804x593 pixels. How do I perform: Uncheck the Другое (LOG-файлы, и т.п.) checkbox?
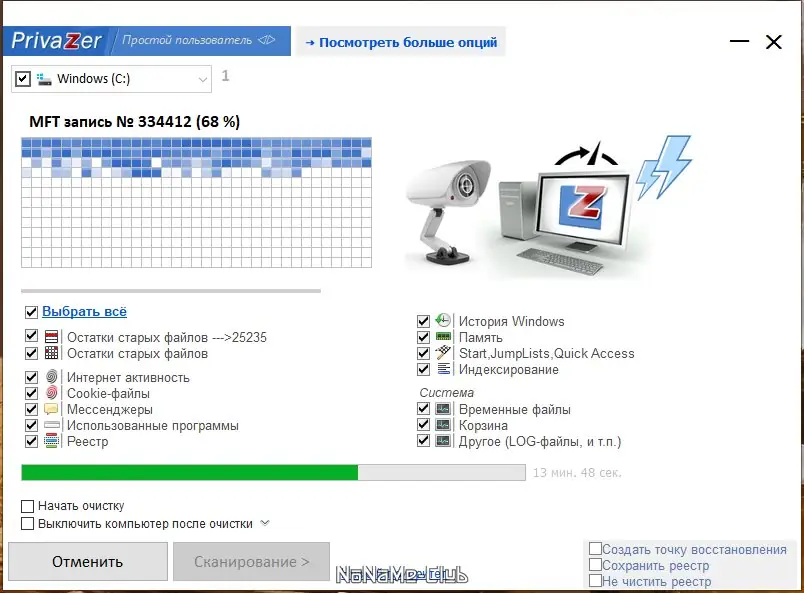click(x=423, y=441)
